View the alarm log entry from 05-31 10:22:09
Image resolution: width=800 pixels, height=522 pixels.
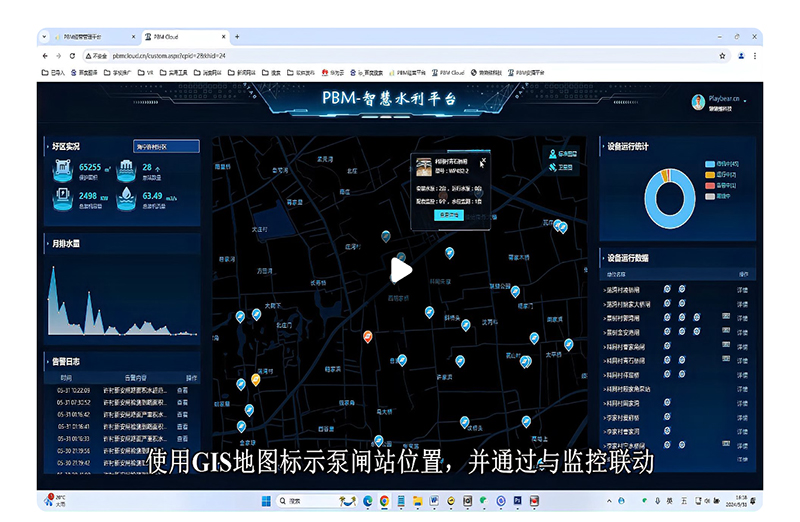(182, 390)
